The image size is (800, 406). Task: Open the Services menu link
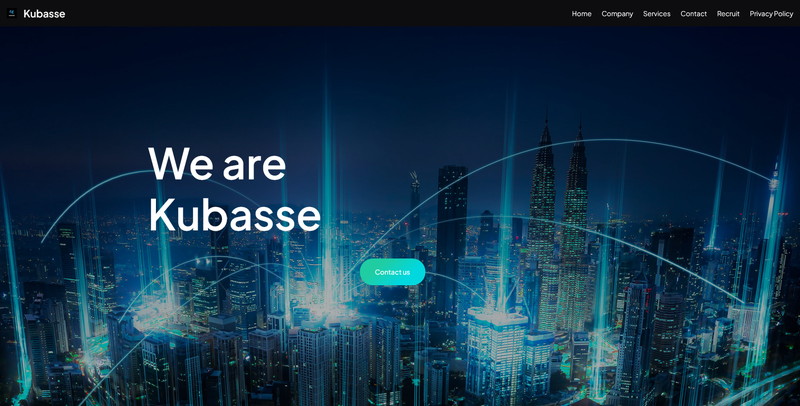[x=657, y=14]
